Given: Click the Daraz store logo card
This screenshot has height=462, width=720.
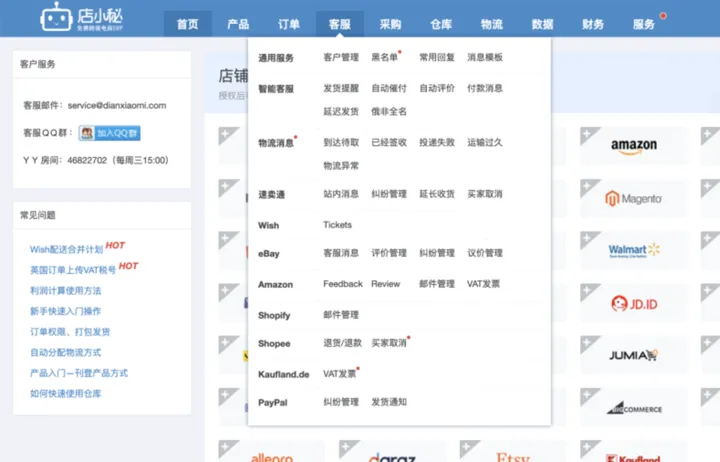Looking at the screenshot, I should [x=392, y=452].
